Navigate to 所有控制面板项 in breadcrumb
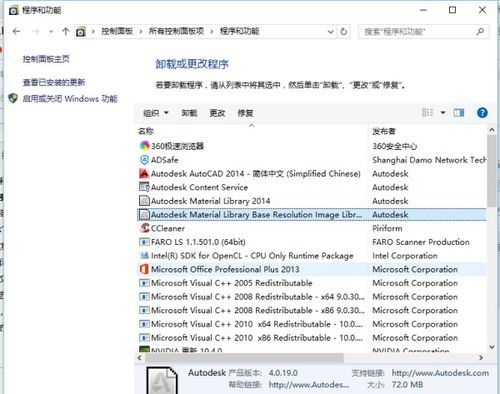The width and height of the screenshot is (500, 394). point(176,31)
